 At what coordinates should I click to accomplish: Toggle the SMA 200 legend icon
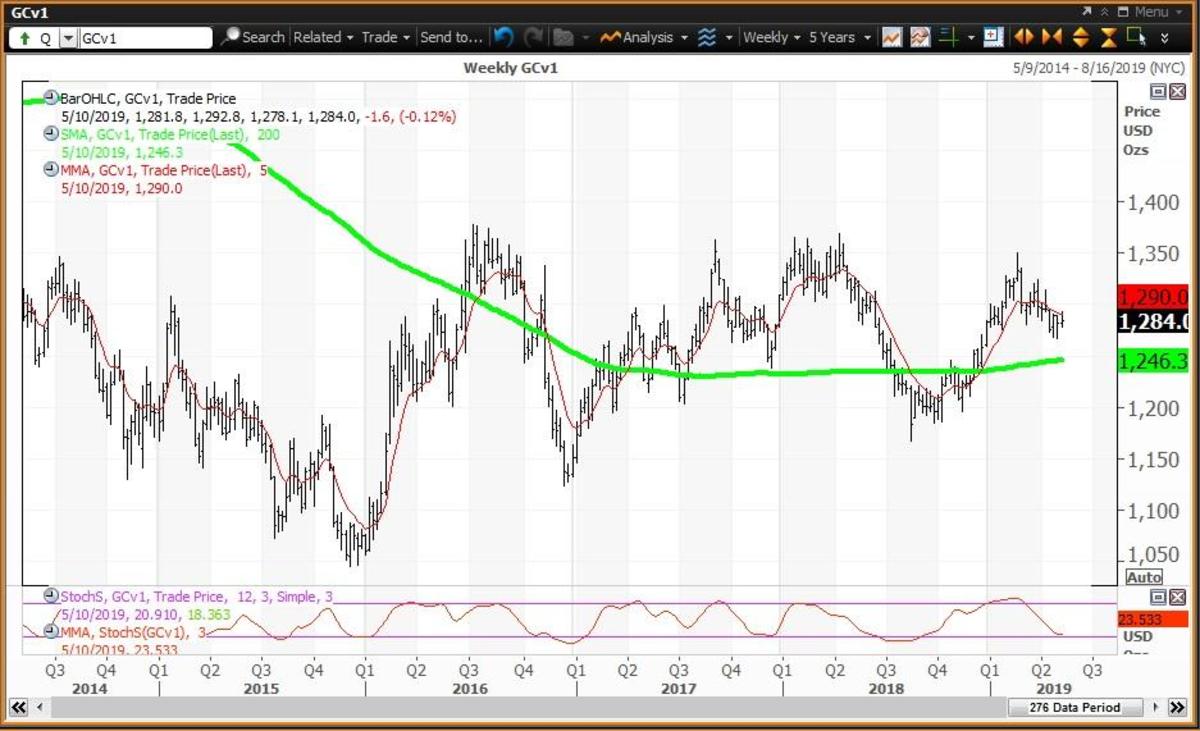point(50,133)
